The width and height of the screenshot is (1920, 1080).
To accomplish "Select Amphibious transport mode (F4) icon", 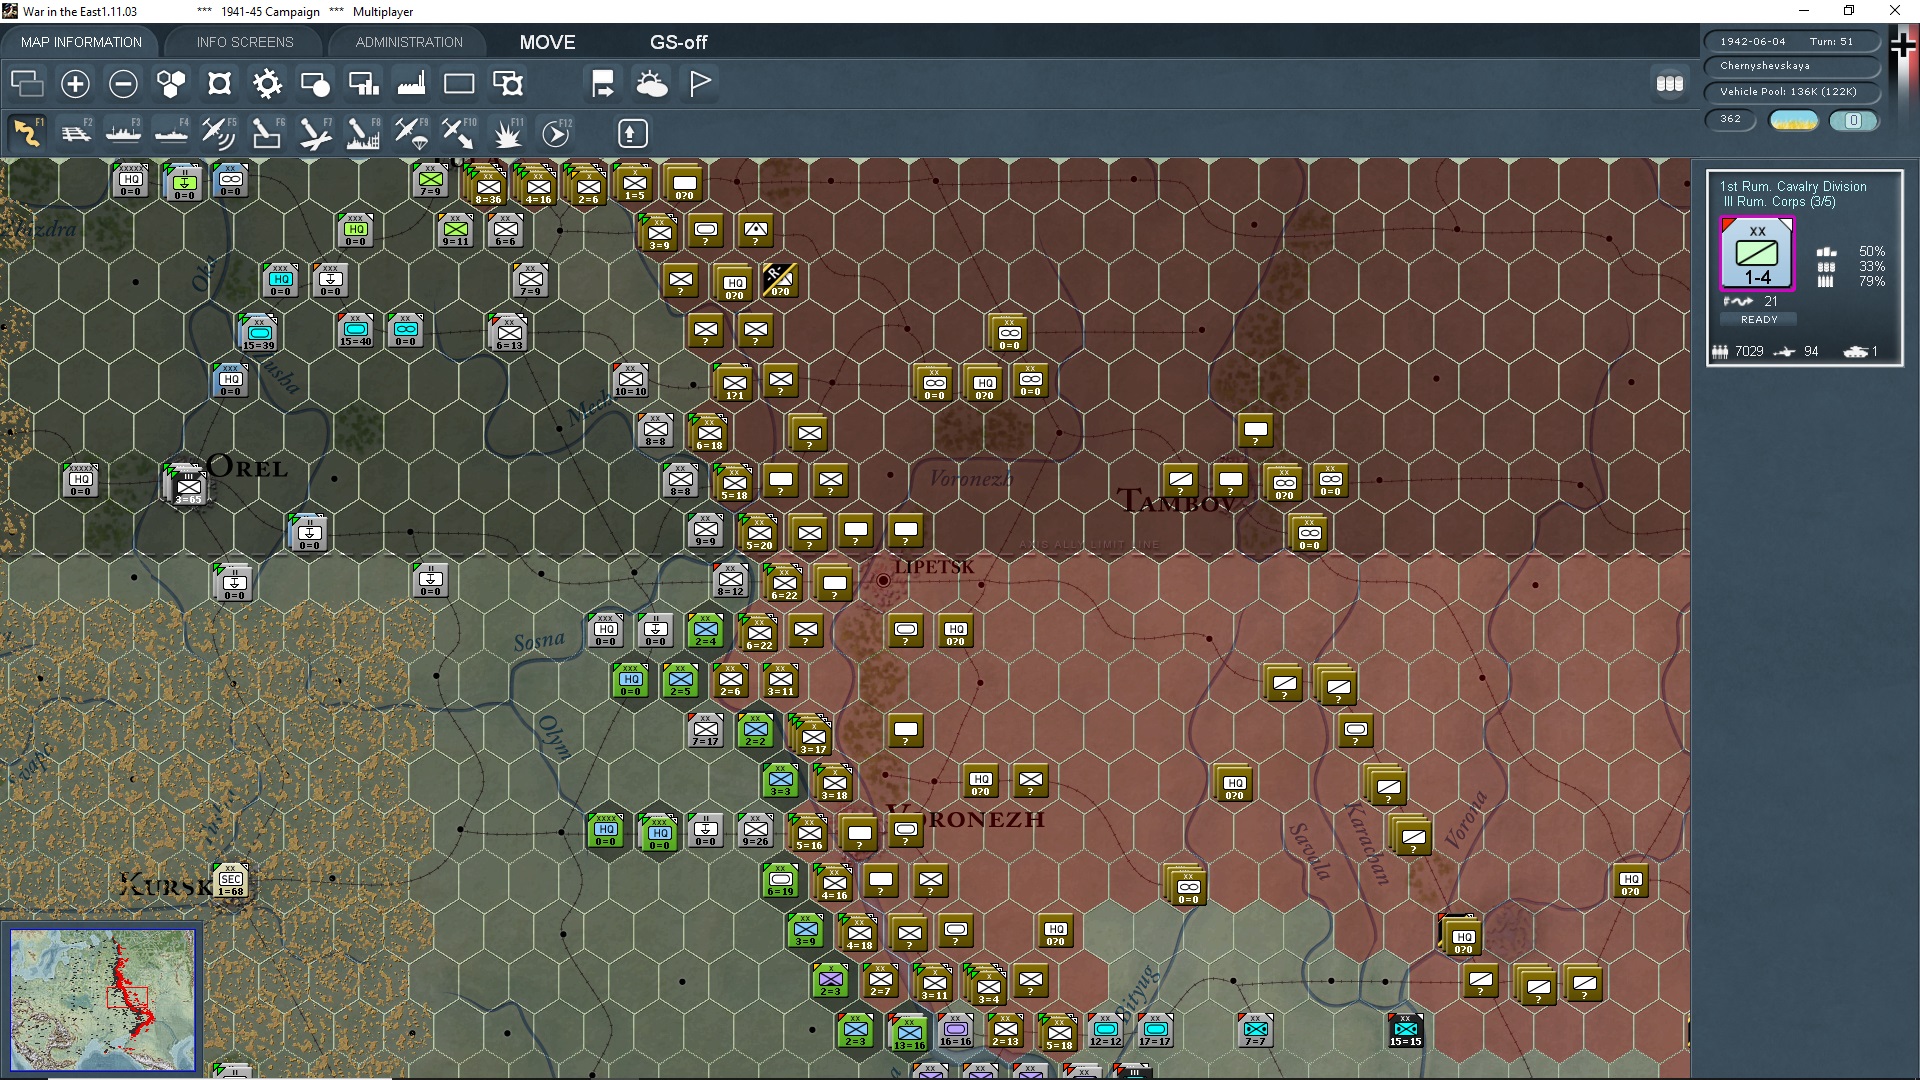I will 171,133.
